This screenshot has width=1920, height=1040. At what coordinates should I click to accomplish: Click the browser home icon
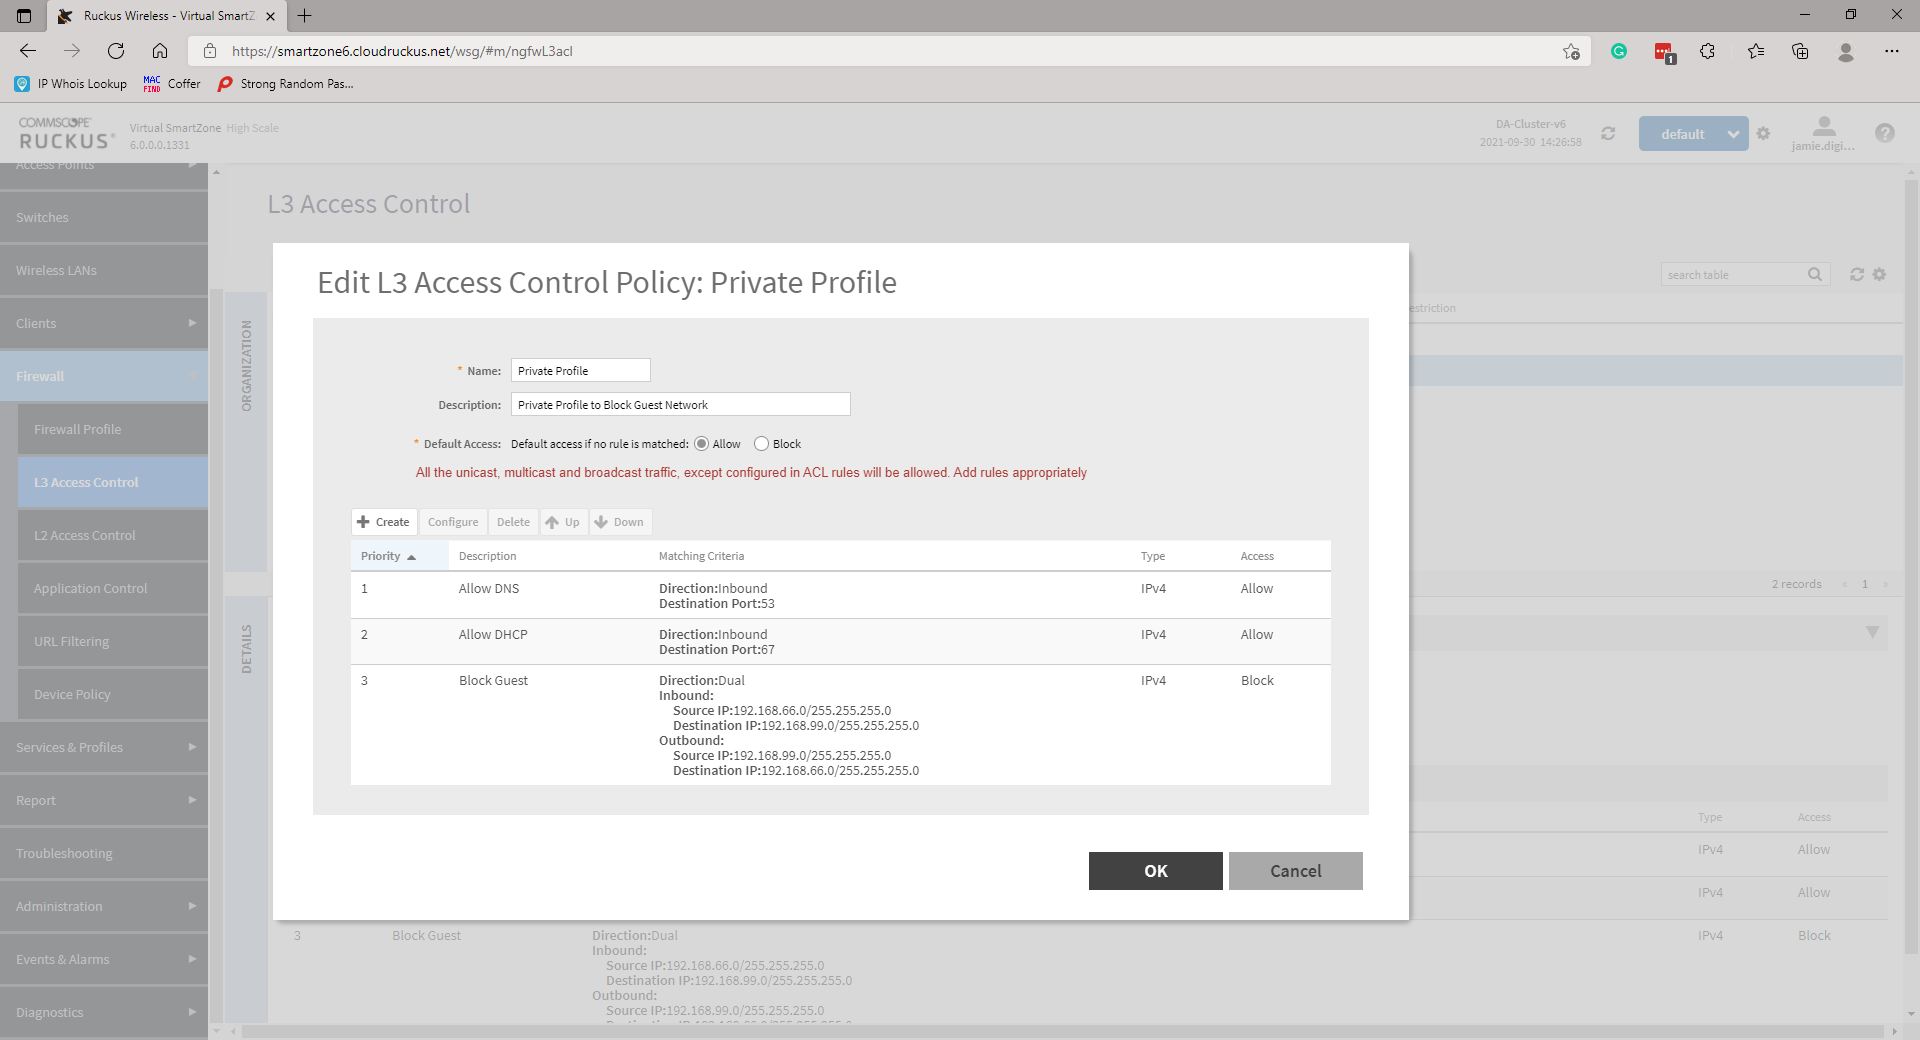pyautogui.click(x=160, y=51)
